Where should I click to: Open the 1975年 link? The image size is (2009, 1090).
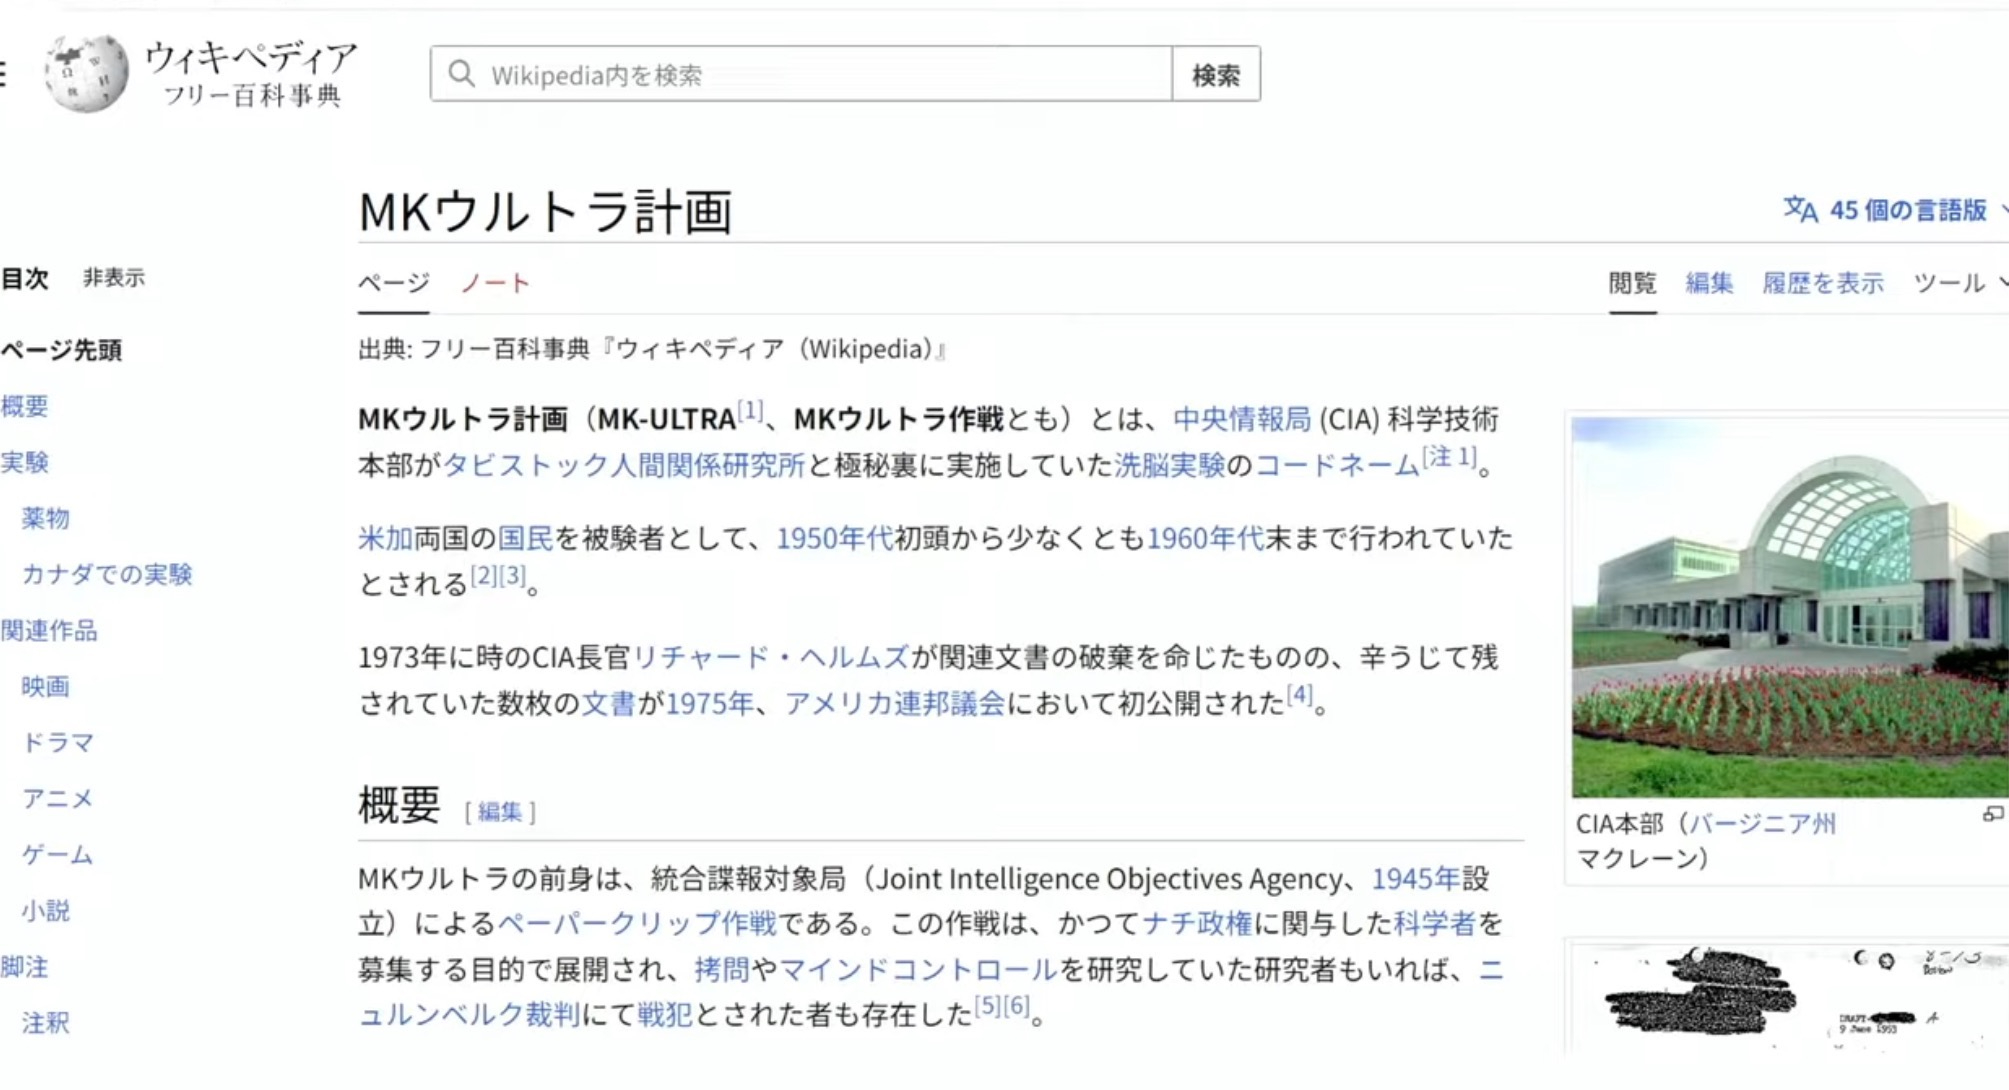709,703
